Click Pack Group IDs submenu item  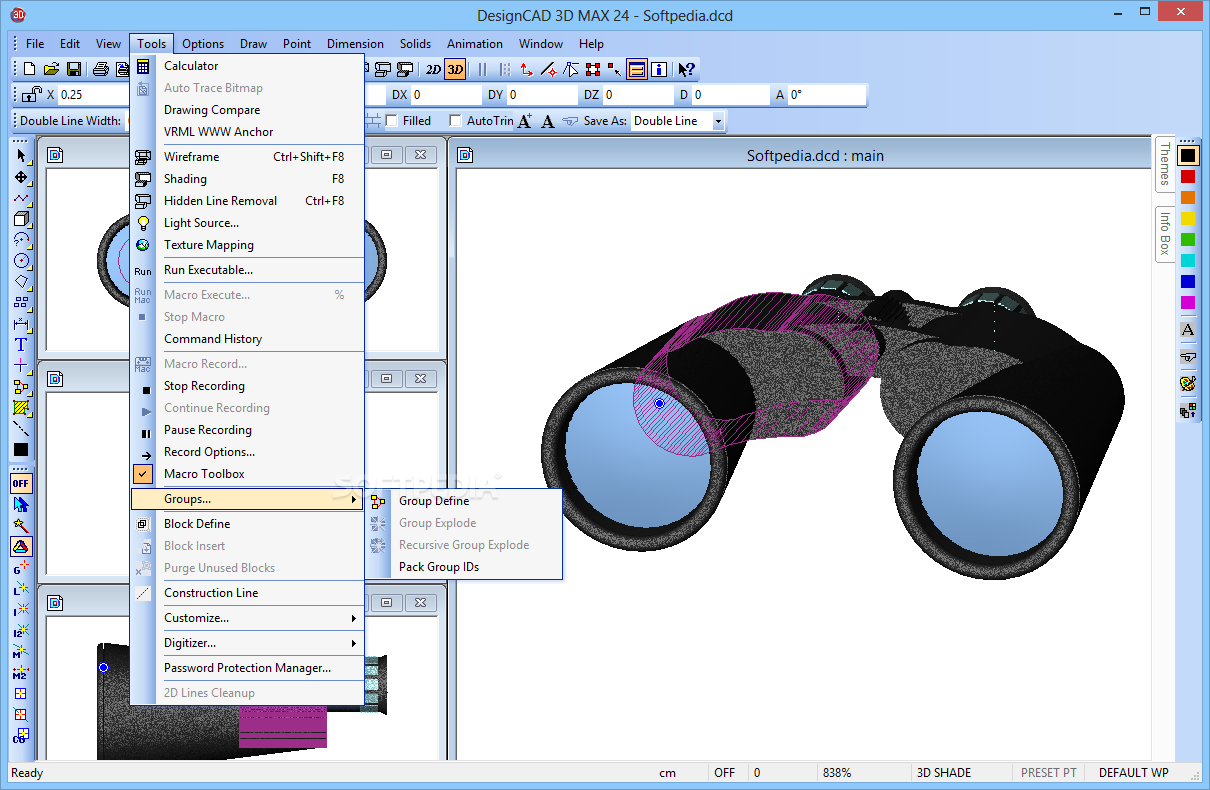click(x=465, y=567)
